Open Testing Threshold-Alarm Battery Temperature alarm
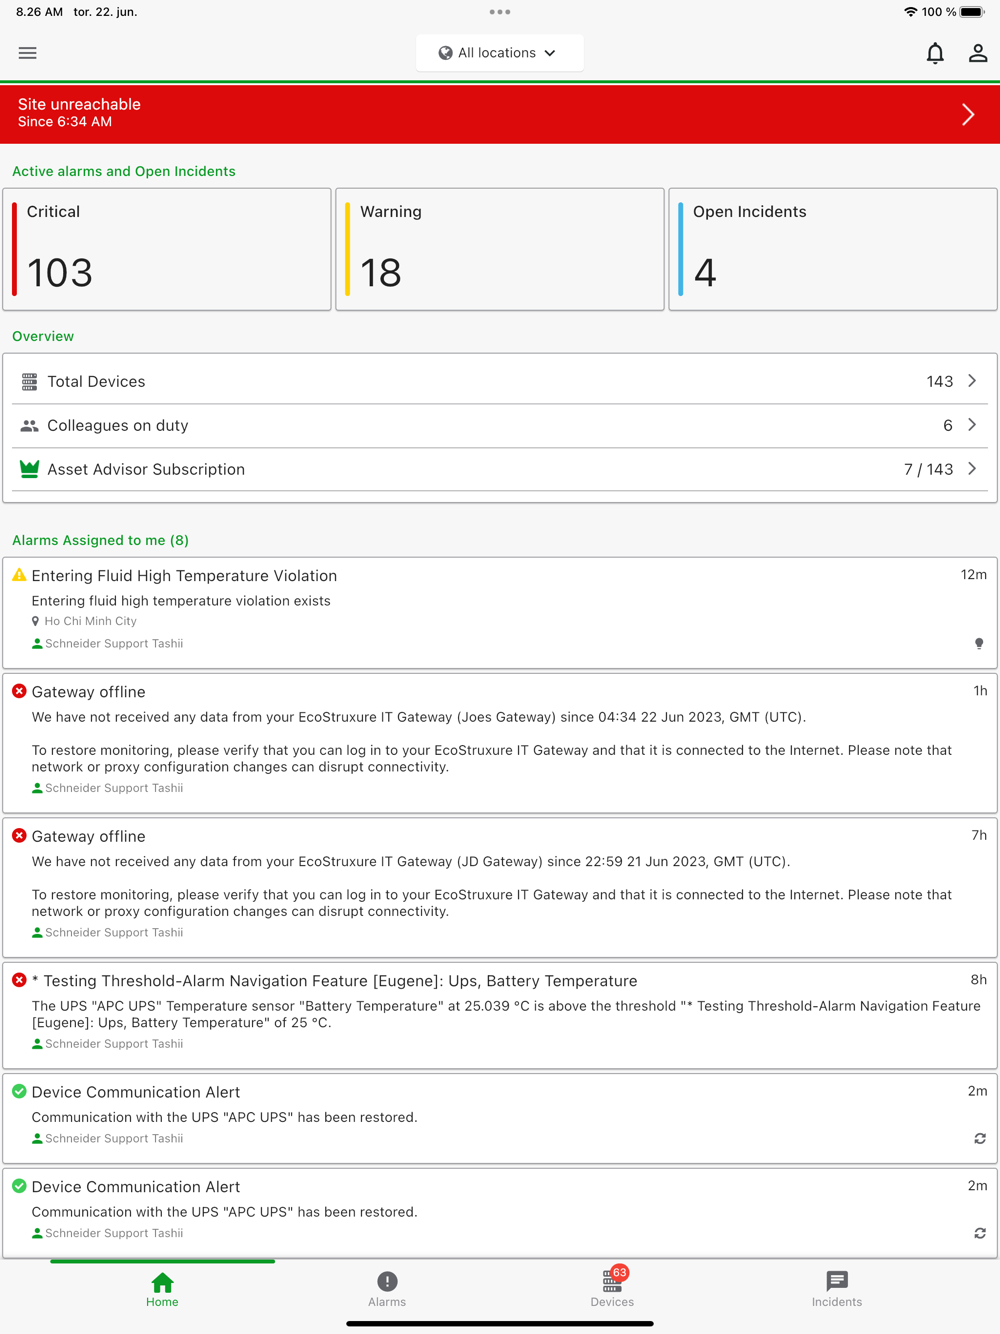The width and height of the screenshot is (1000, 1334). [500, 1015]
